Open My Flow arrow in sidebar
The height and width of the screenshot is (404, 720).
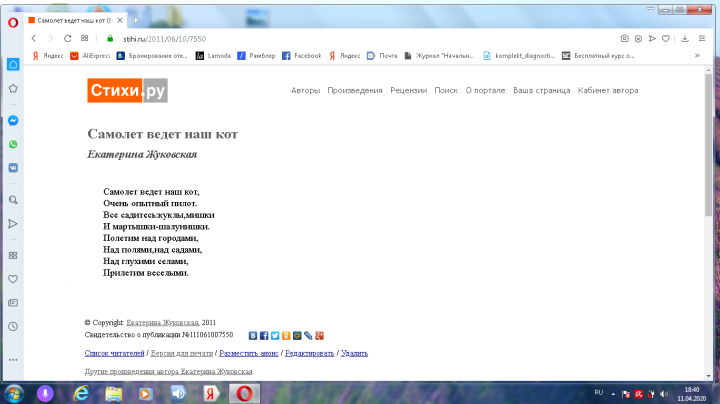[13, 224]
